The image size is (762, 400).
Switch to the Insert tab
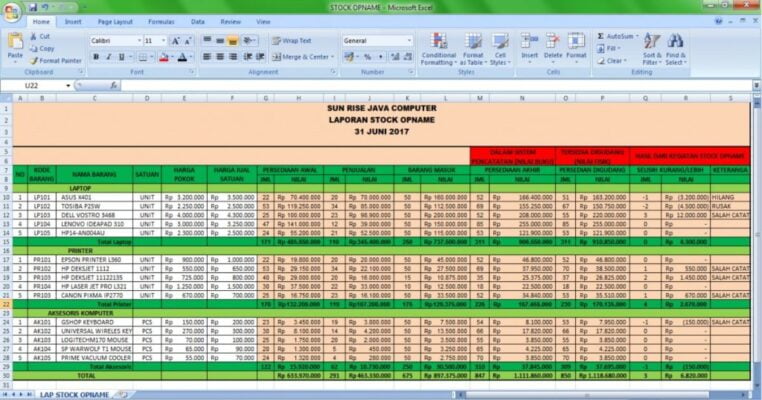(73, 22)
